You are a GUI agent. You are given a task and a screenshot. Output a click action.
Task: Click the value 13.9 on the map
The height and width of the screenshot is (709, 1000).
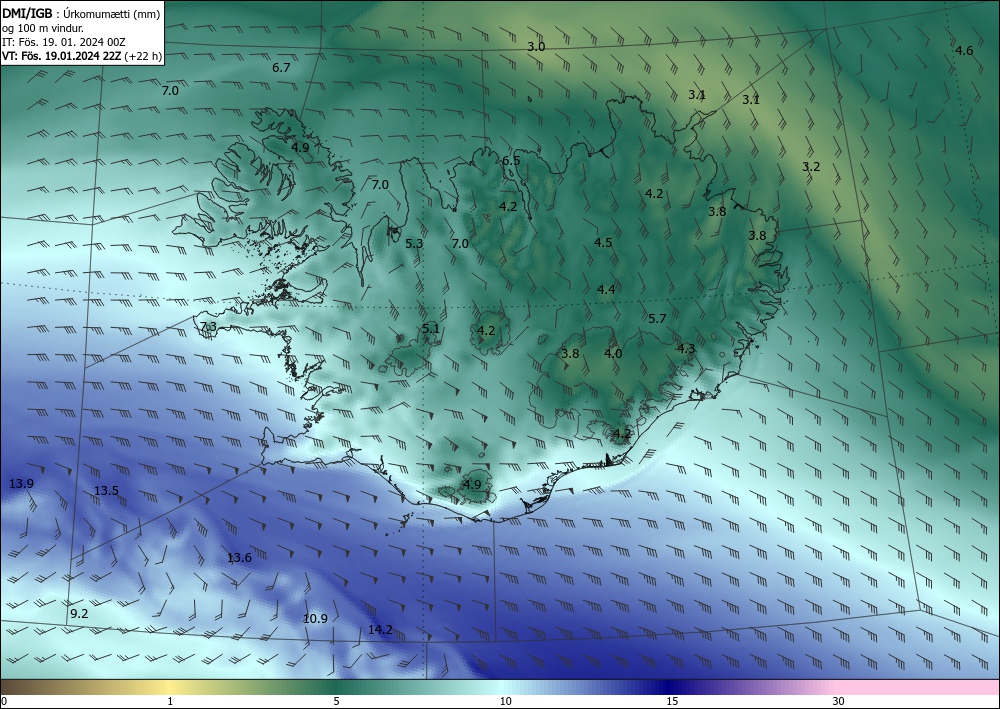click(21, 484)
